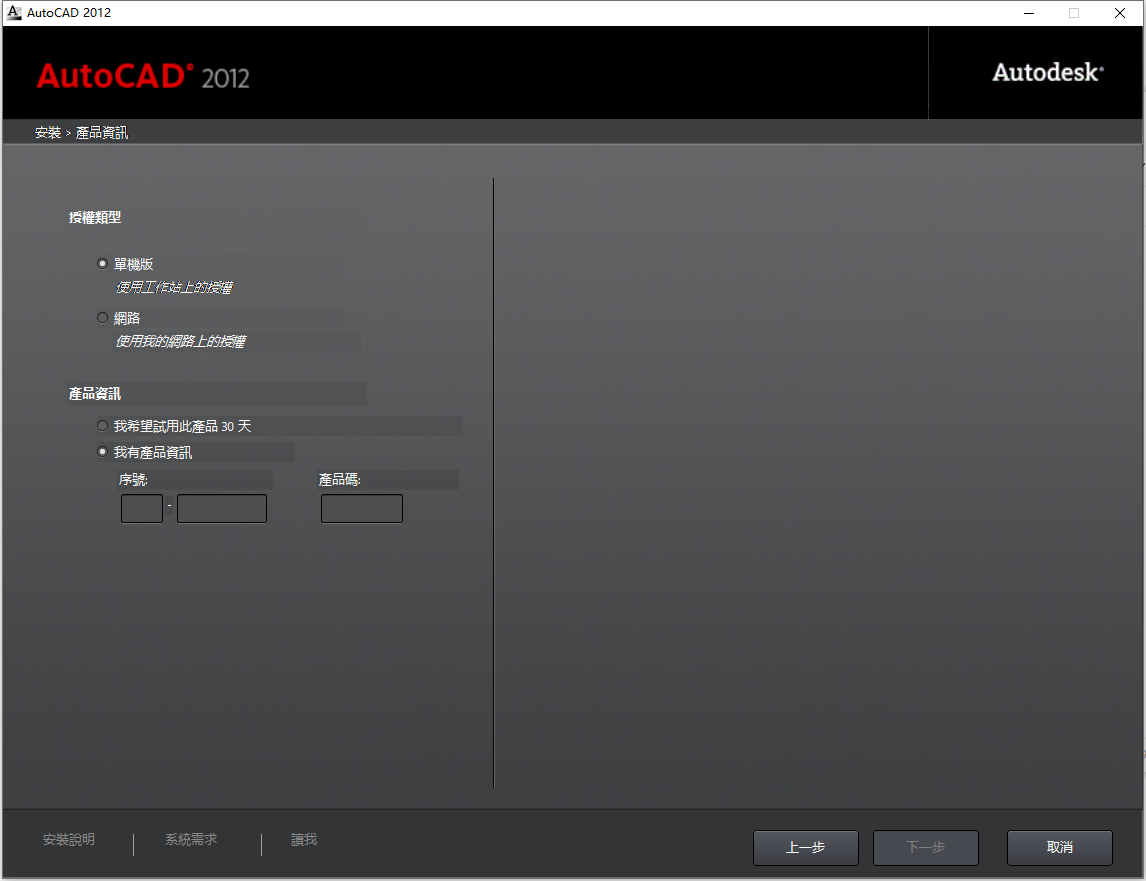
Task: Select 我希望試用此產品 30 天 trial option
Action: click(x=102, y=426)
